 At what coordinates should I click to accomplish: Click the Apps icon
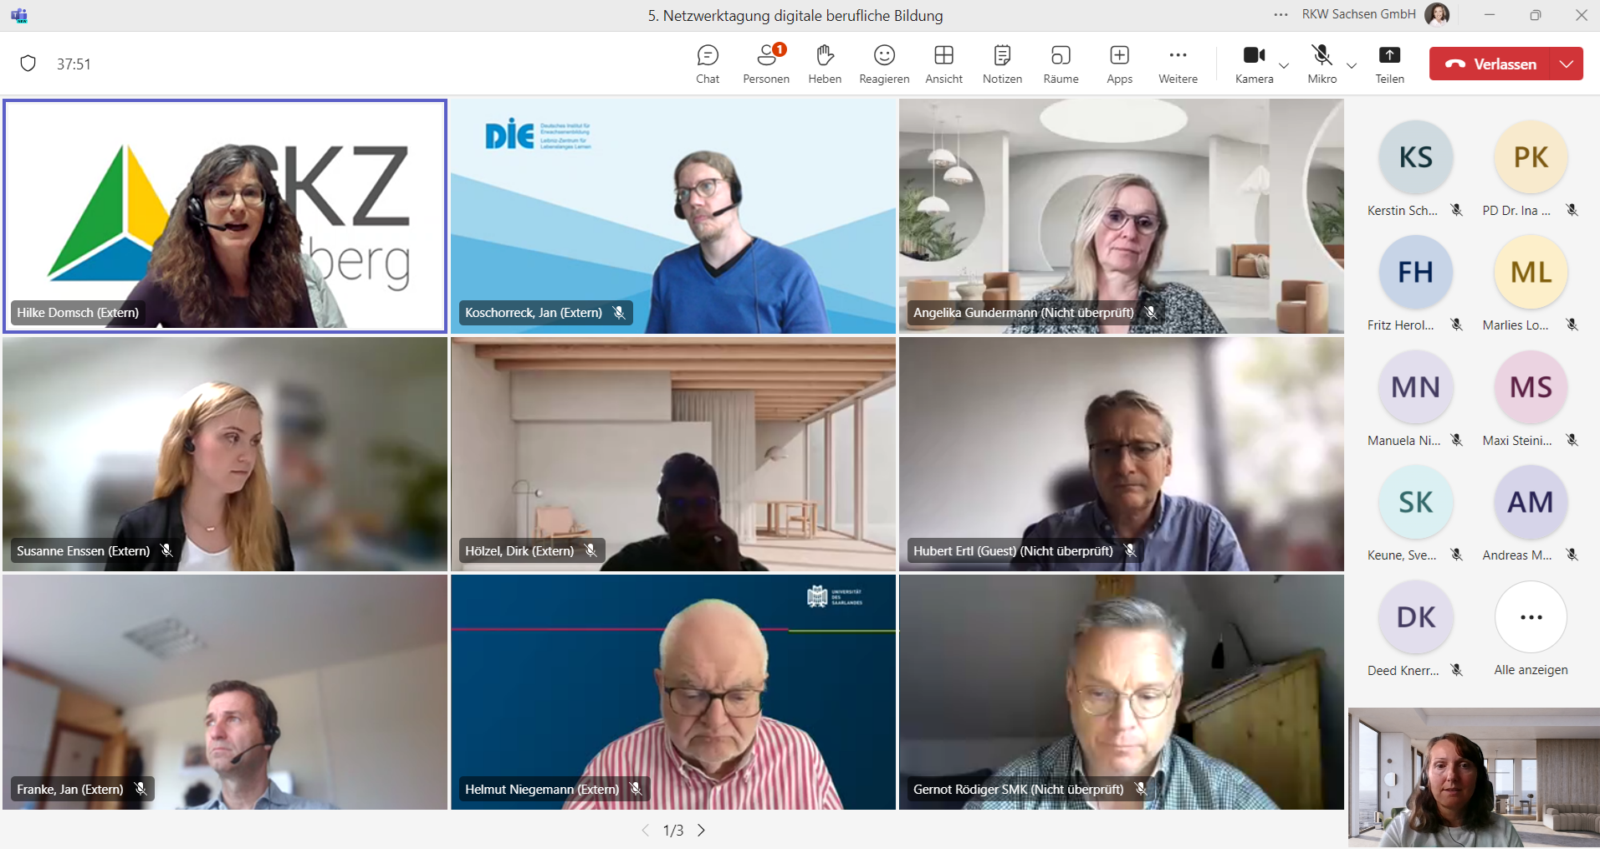click(1119, 64)
